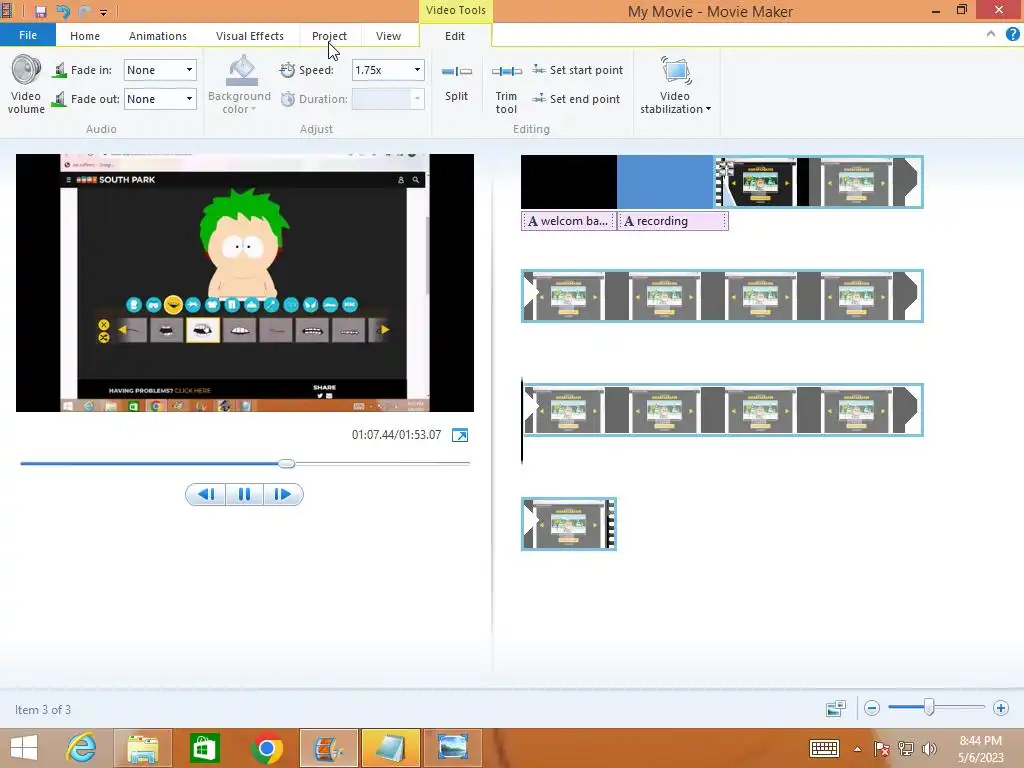Click the preview monitor video
The image size is (1024, 768).
[245, 283]
